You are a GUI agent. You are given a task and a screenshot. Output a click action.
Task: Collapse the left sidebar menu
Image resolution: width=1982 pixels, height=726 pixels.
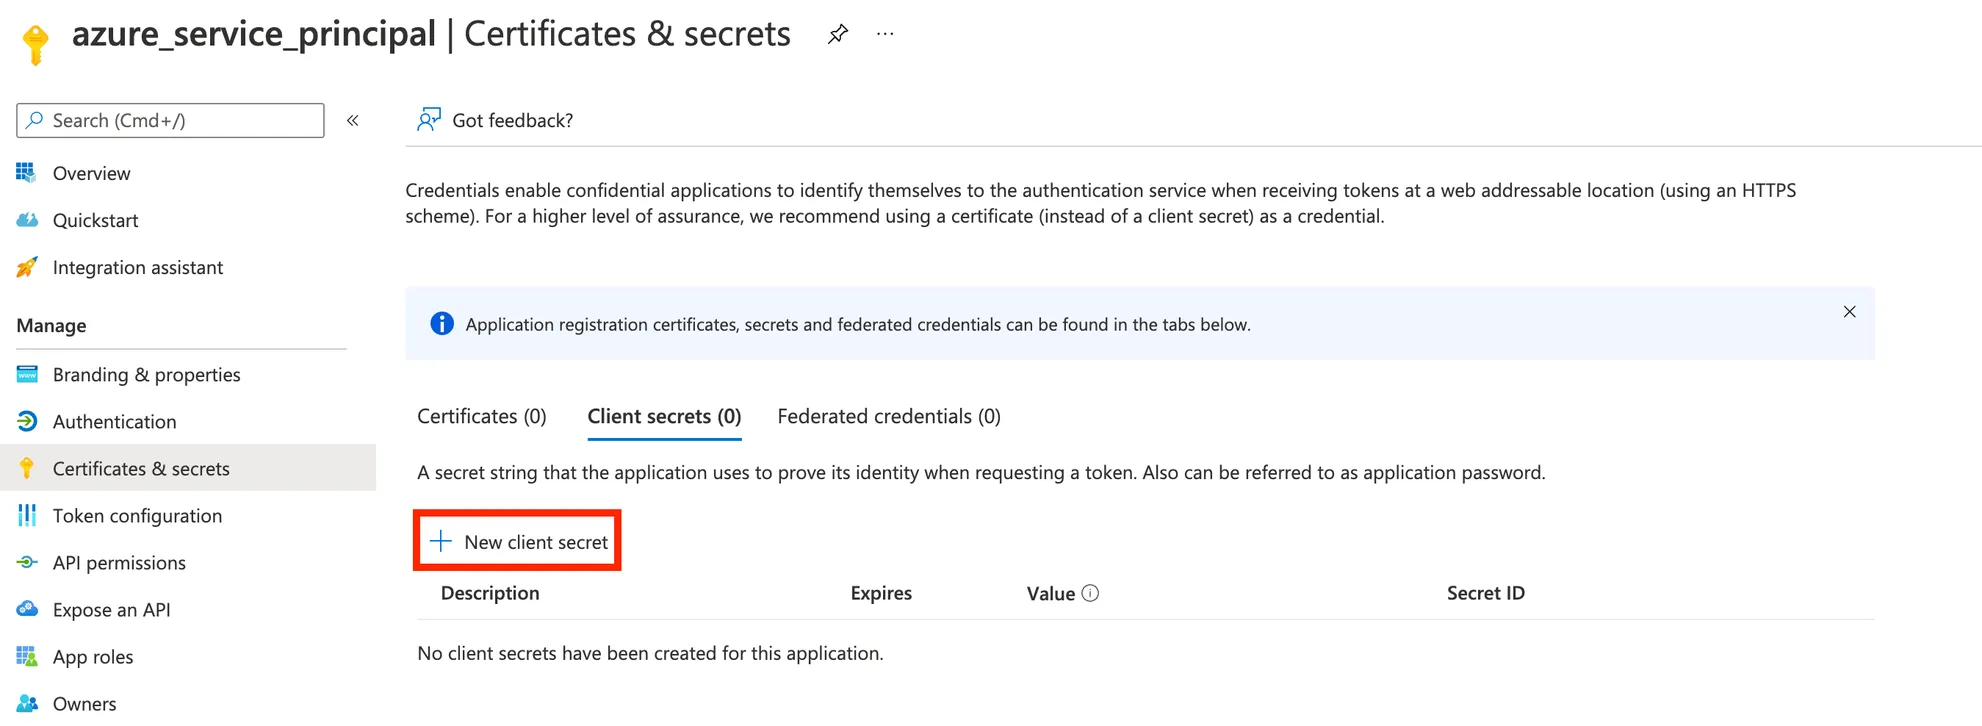coord(353,121)
